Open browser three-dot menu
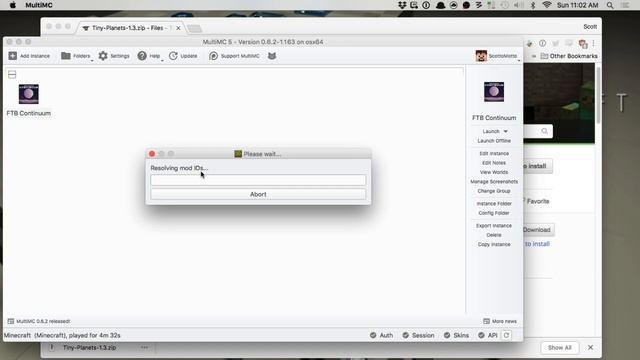Screen dimensions: 640x360 (x=593, y=43)
